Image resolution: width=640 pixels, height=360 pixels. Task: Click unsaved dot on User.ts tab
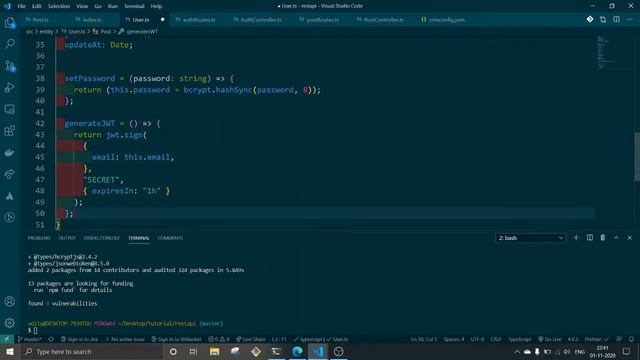162,20
